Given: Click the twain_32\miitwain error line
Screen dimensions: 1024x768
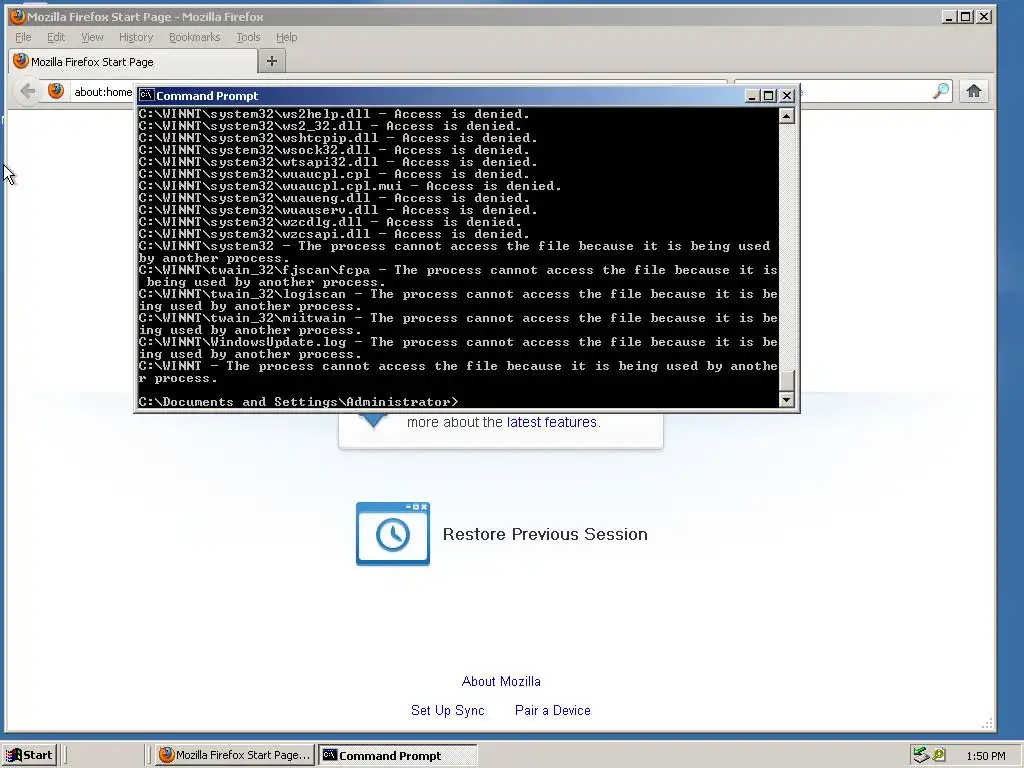Looking at the screenshot, I should coord(458,324).
